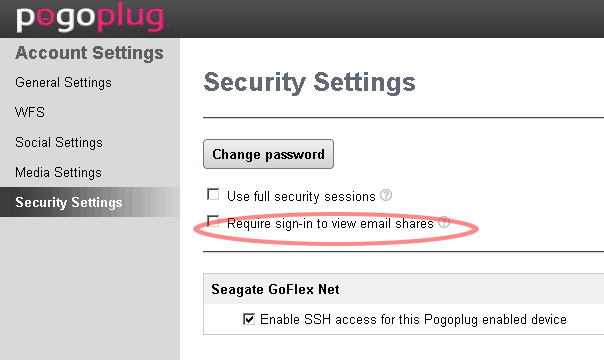604x360 pixels.
Task: Open help icon beside full security sessions
Action: coord(386,196)
